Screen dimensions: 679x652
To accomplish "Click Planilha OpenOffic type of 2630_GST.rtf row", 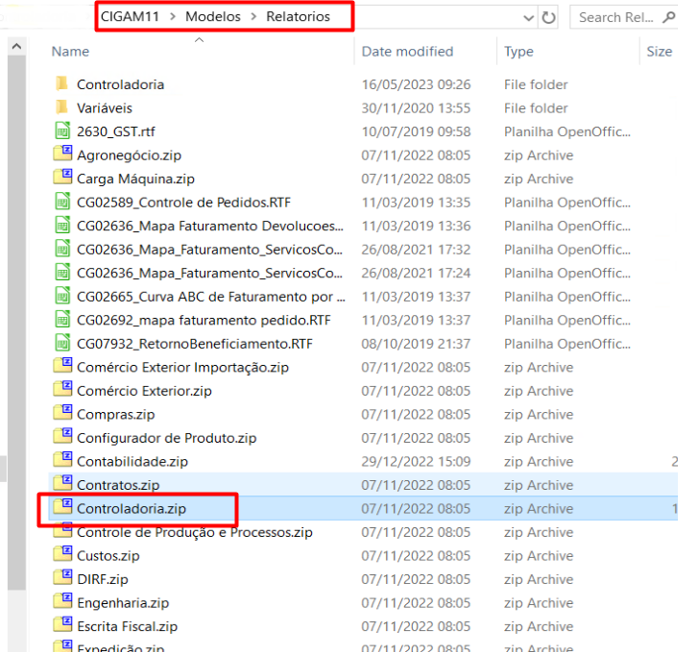I will (567, 131).
